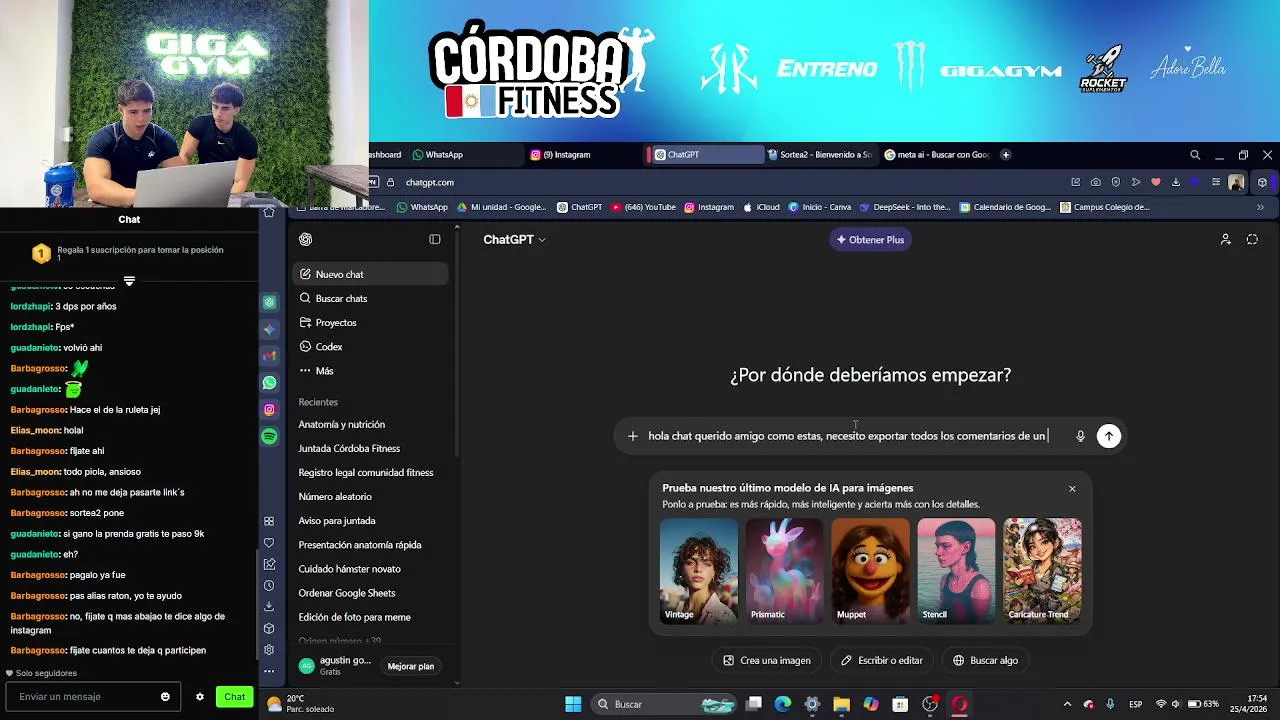Click the plus attach icon in prompt box

pos(632,435)
